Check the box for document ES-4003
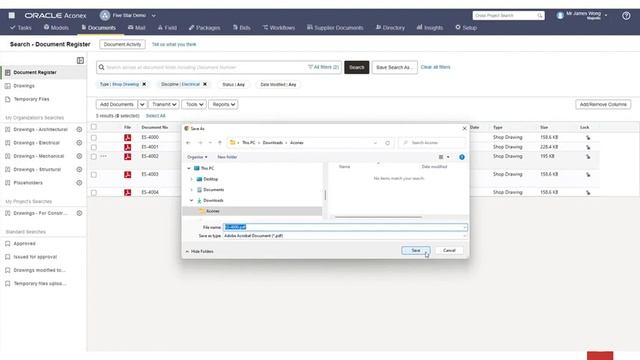640x360 pixels. [x=94, y=174]
